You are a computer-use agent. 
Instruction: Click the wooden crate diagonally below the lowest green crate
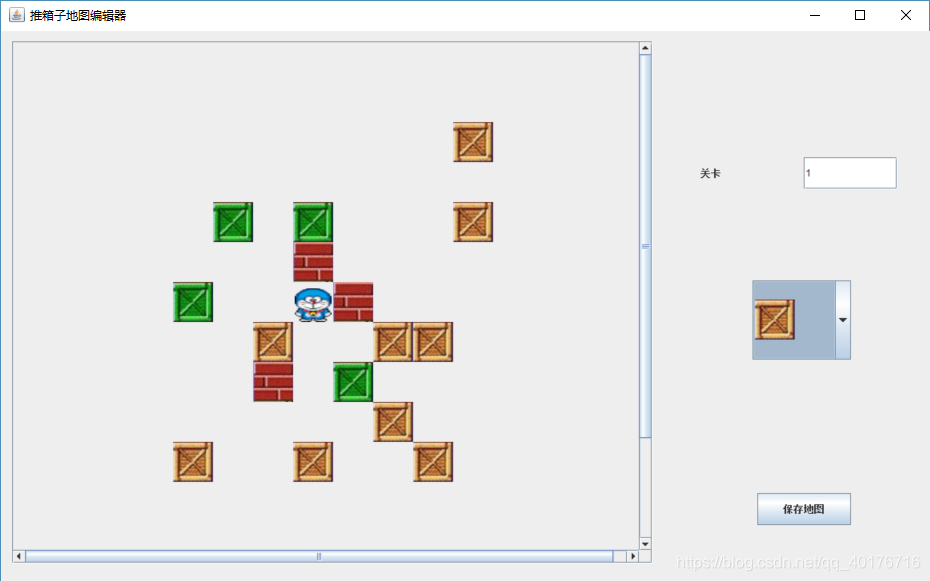393,422
